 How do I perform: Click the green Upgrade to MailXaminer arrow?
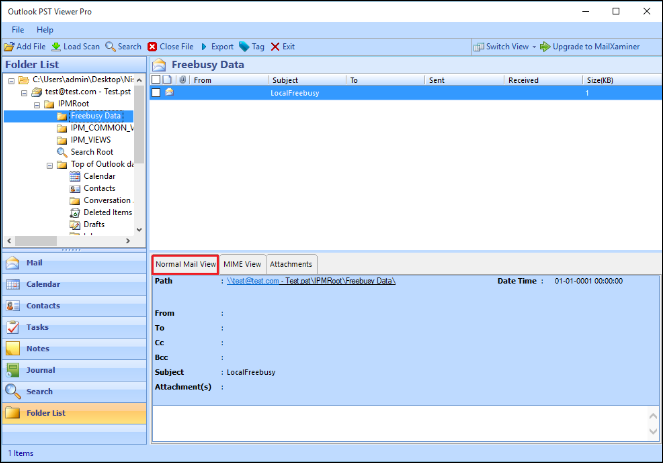tap(545, 47)
